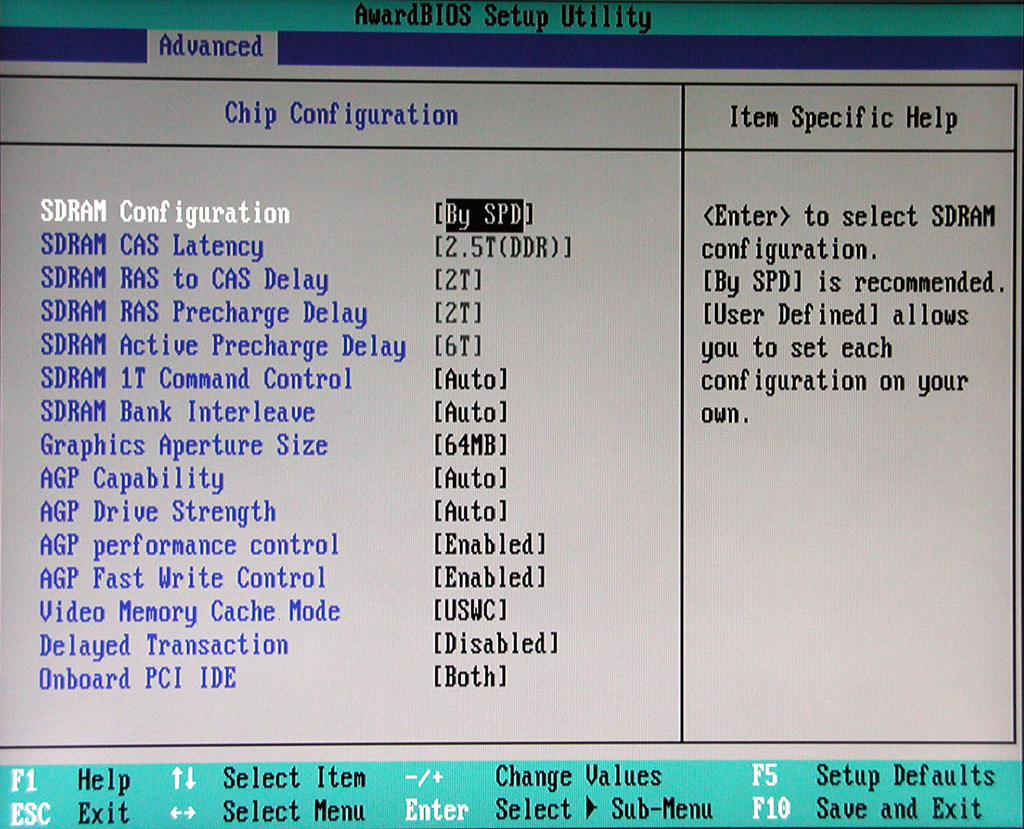The height and width of the screenshot is (829, 1024).
Task: Select the Onboard PCI IDE label
Action: click(138, 679)
